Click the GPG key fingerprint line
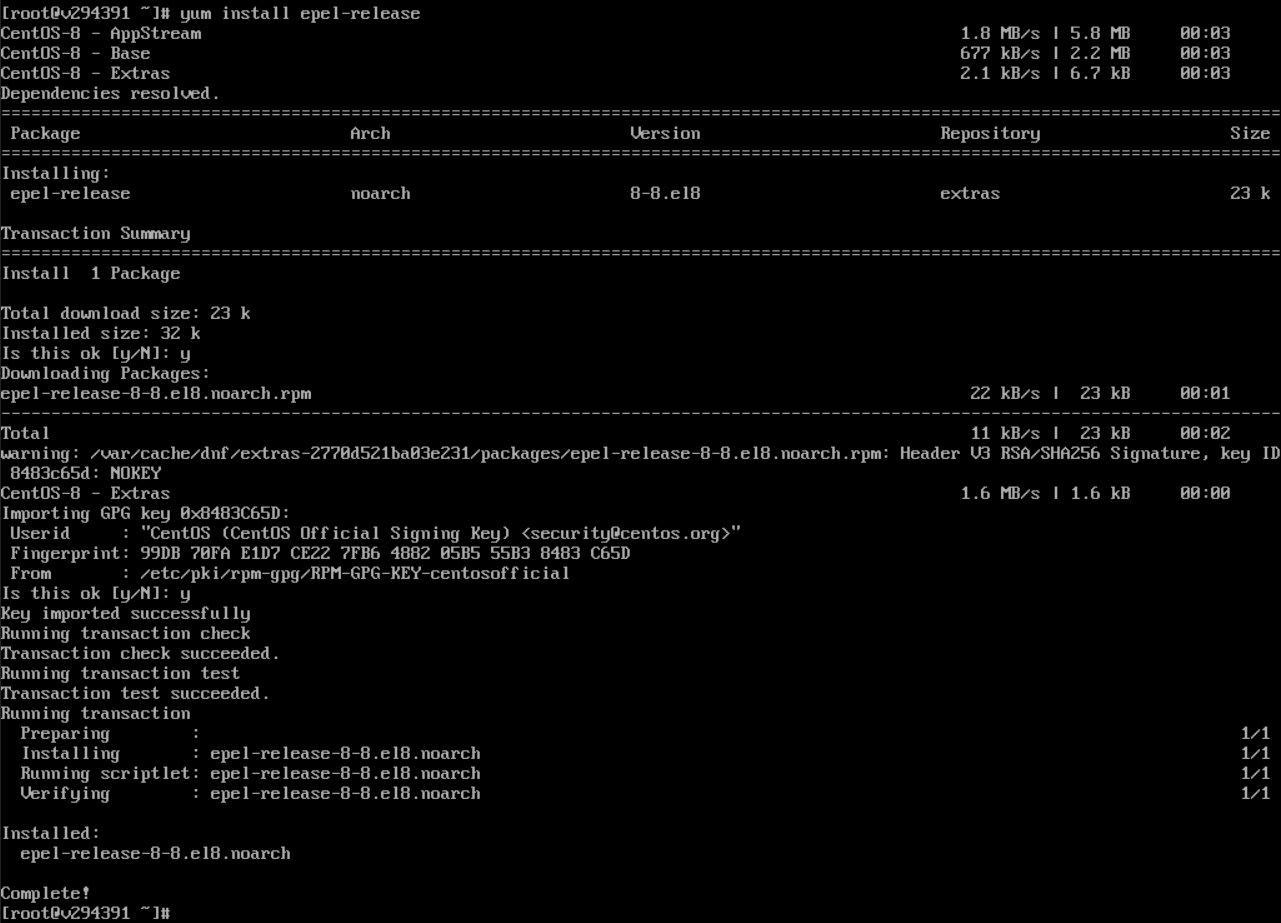The width and height of the screenshot is (1281, 923). [320, 553]
